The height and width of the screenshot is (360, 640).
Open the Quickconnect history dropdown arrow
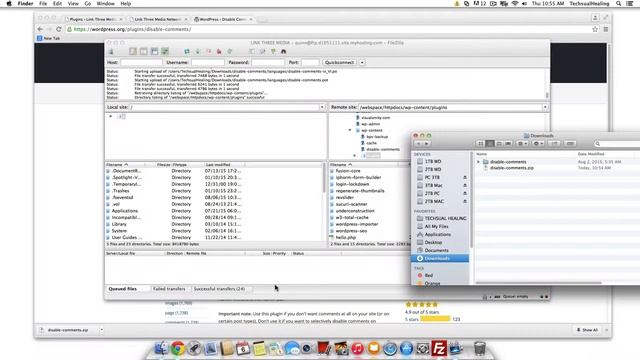(x=362, y=62)
